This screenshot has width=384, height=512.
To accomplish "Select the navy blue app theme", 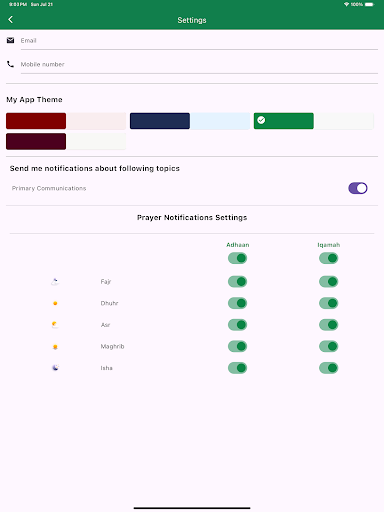I will point(190,121).
